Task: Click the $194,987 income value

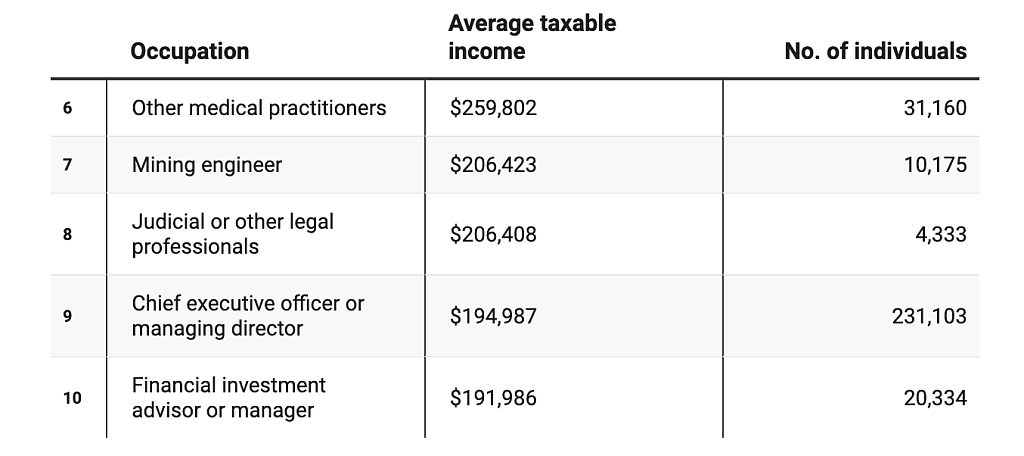Action: tap(493, 316)
